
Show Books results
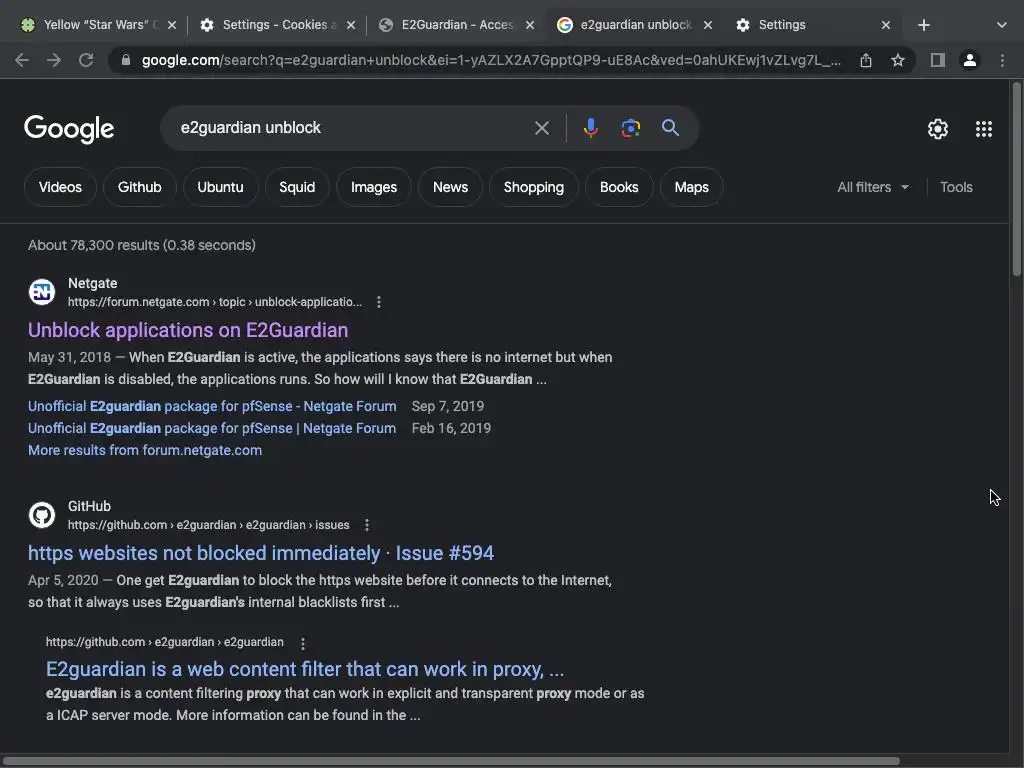tap(619, 187)
